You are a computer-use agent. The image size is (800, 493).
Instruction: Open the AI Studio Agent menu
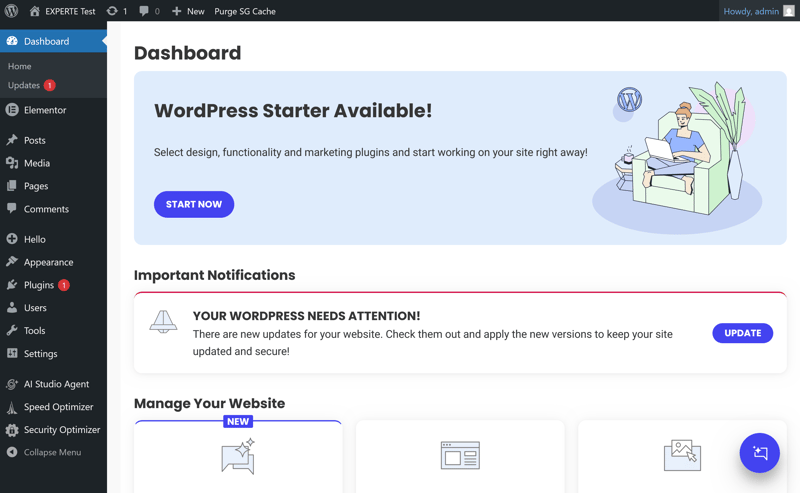54,384
